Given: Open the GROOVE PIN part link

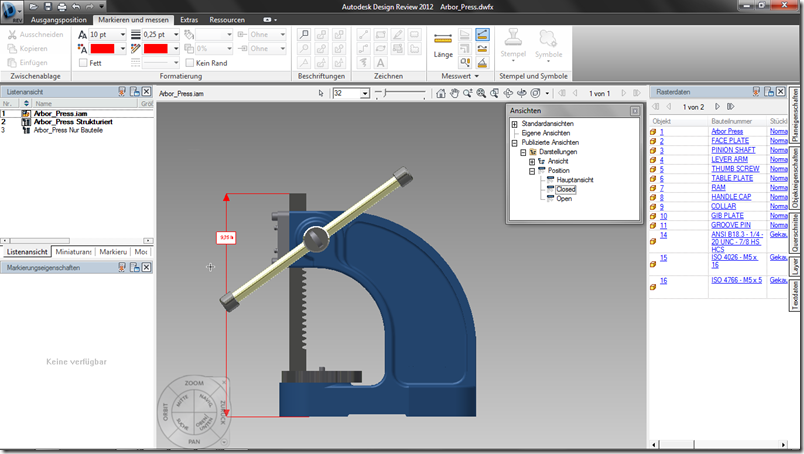Looking at the screenshot, I should coord(731,225).
